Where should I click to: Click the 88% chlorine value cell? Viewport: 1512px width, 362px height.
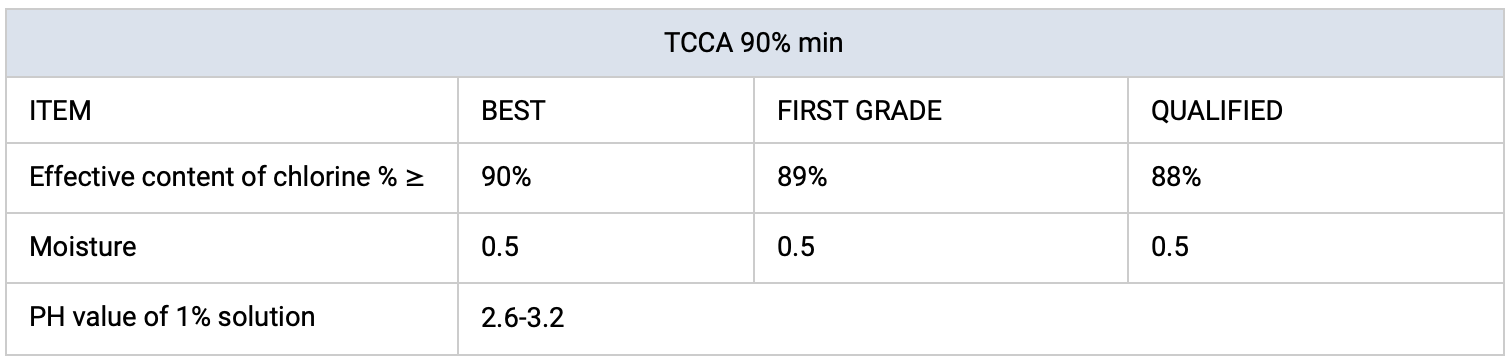(1316, 179)
